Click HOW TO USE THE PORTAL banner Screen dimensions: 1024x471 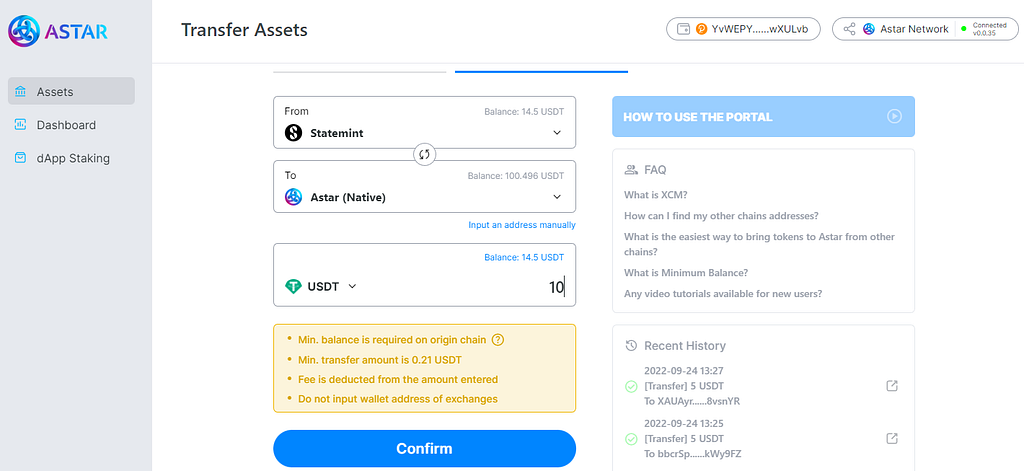pyautogui.click(x=763, y=117)
